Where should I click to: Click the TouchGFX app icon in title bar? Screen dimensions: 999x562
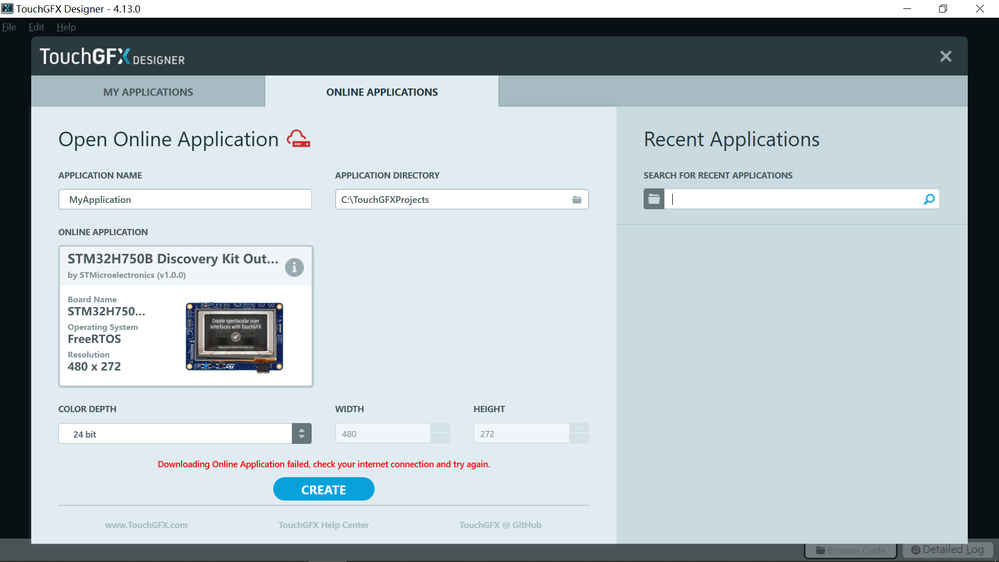pos(7,8)
